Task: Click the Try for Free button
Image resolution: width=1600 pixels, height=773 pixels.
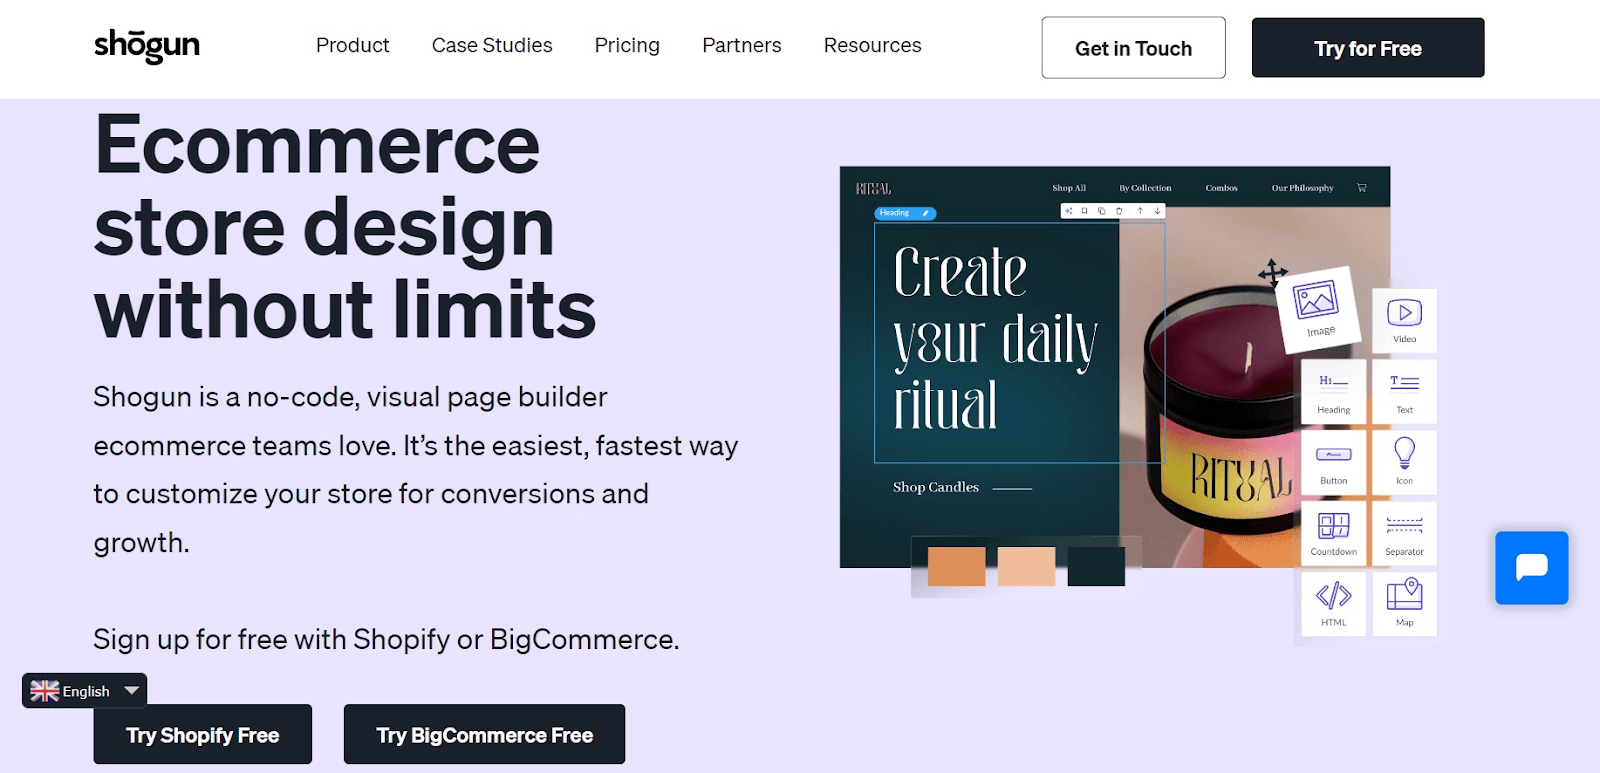Action: tap(1368, 48)
